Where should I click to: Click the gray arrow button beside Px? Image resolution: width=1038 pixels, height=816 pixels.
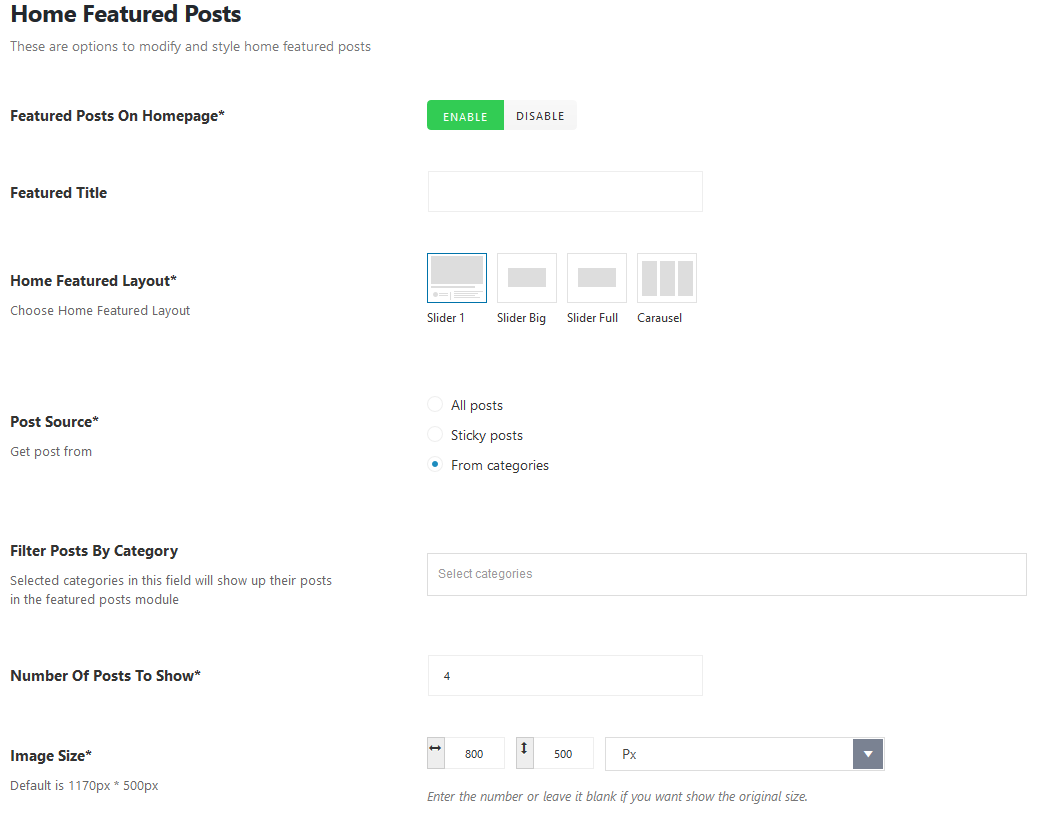(868, 754)
